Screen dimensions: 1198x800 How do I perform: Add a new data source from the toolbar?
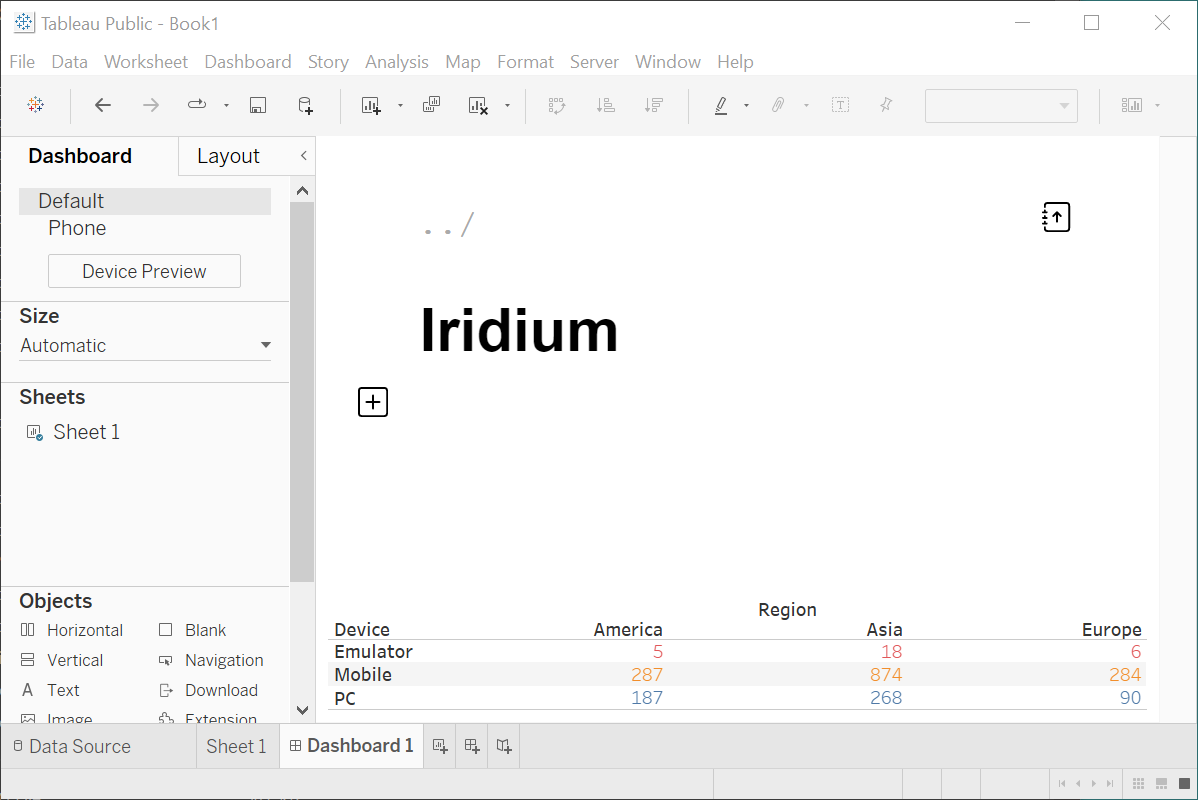305,104
